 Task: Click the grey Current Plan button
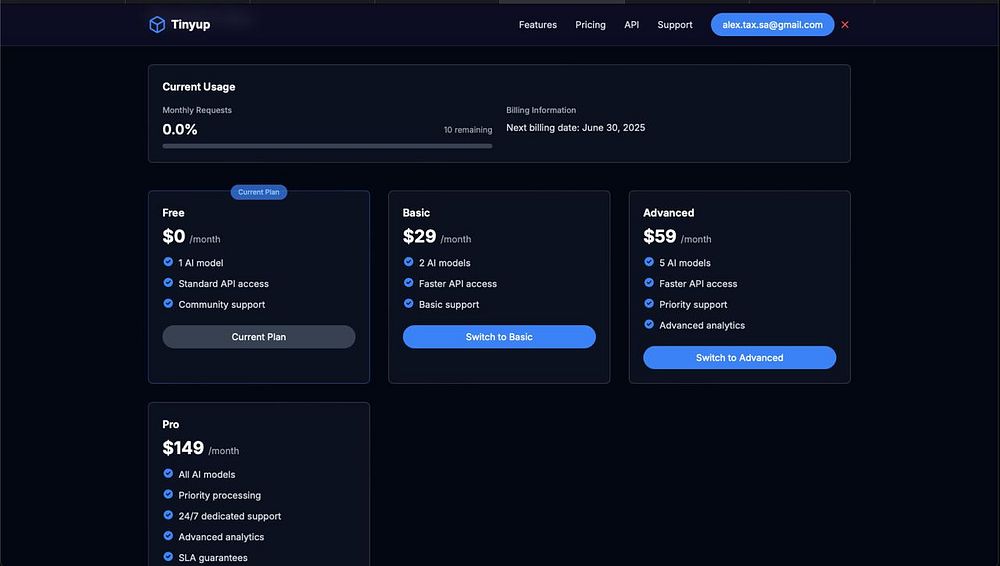259,336
